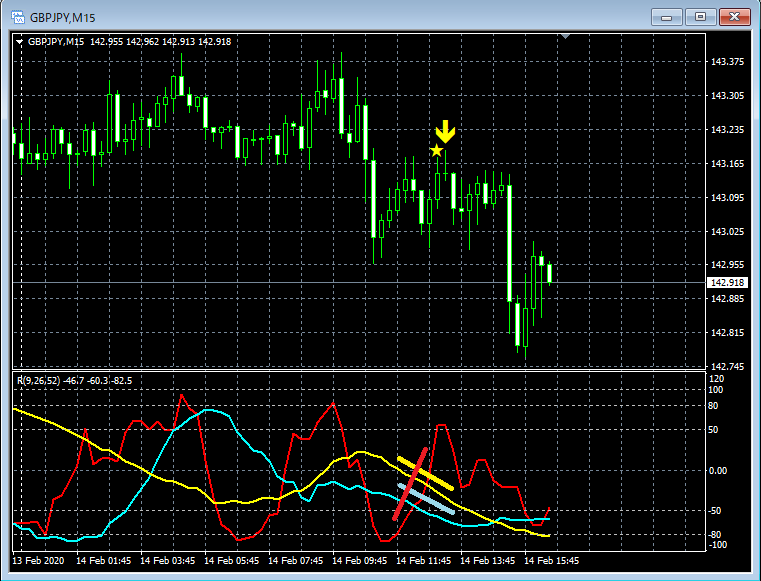Viewport: 761px width, 581px height.
Task: Click the current price label 142.918
Action: (x=728, y=282)
